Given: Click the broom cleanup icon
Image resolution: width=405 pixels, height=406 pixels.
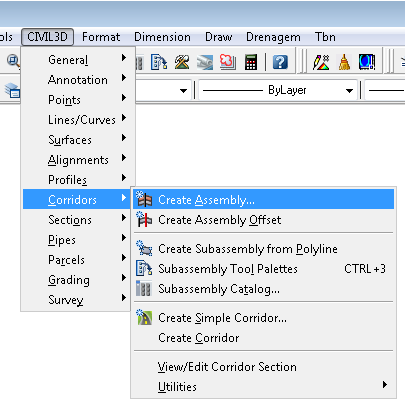Looking at the screenshot, I should pyautogui.click(x=344, y=62).
